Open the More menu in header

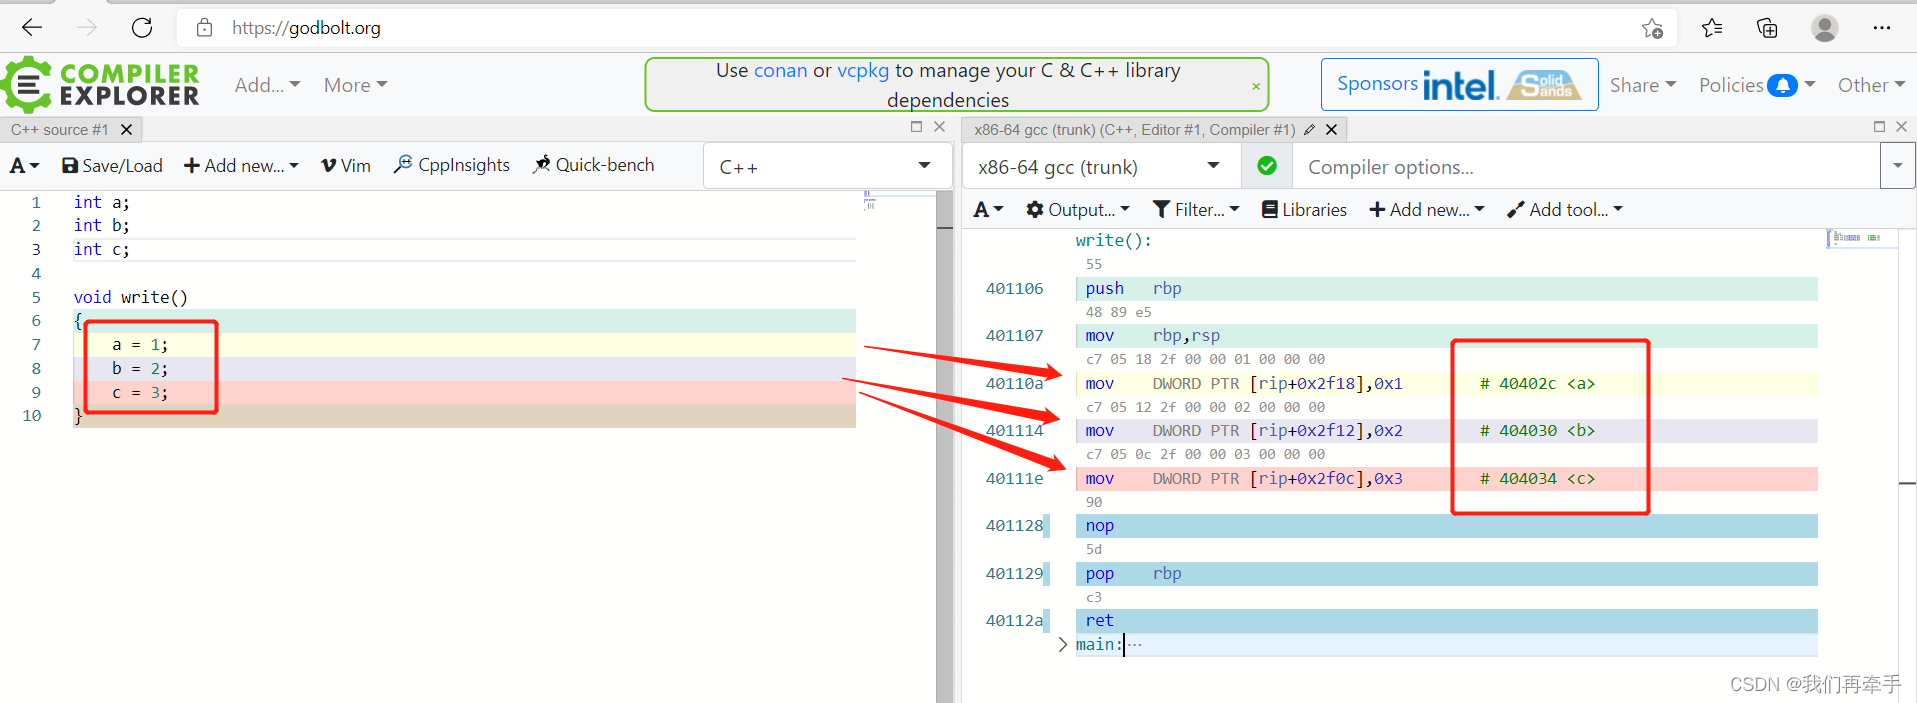pyautogui.click(x=355, y=85)
